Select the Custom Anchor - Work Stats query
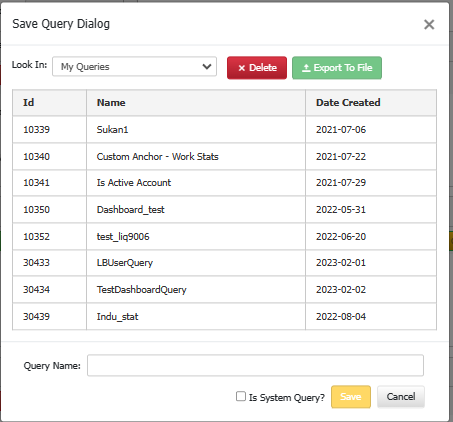 click(224, 156)
